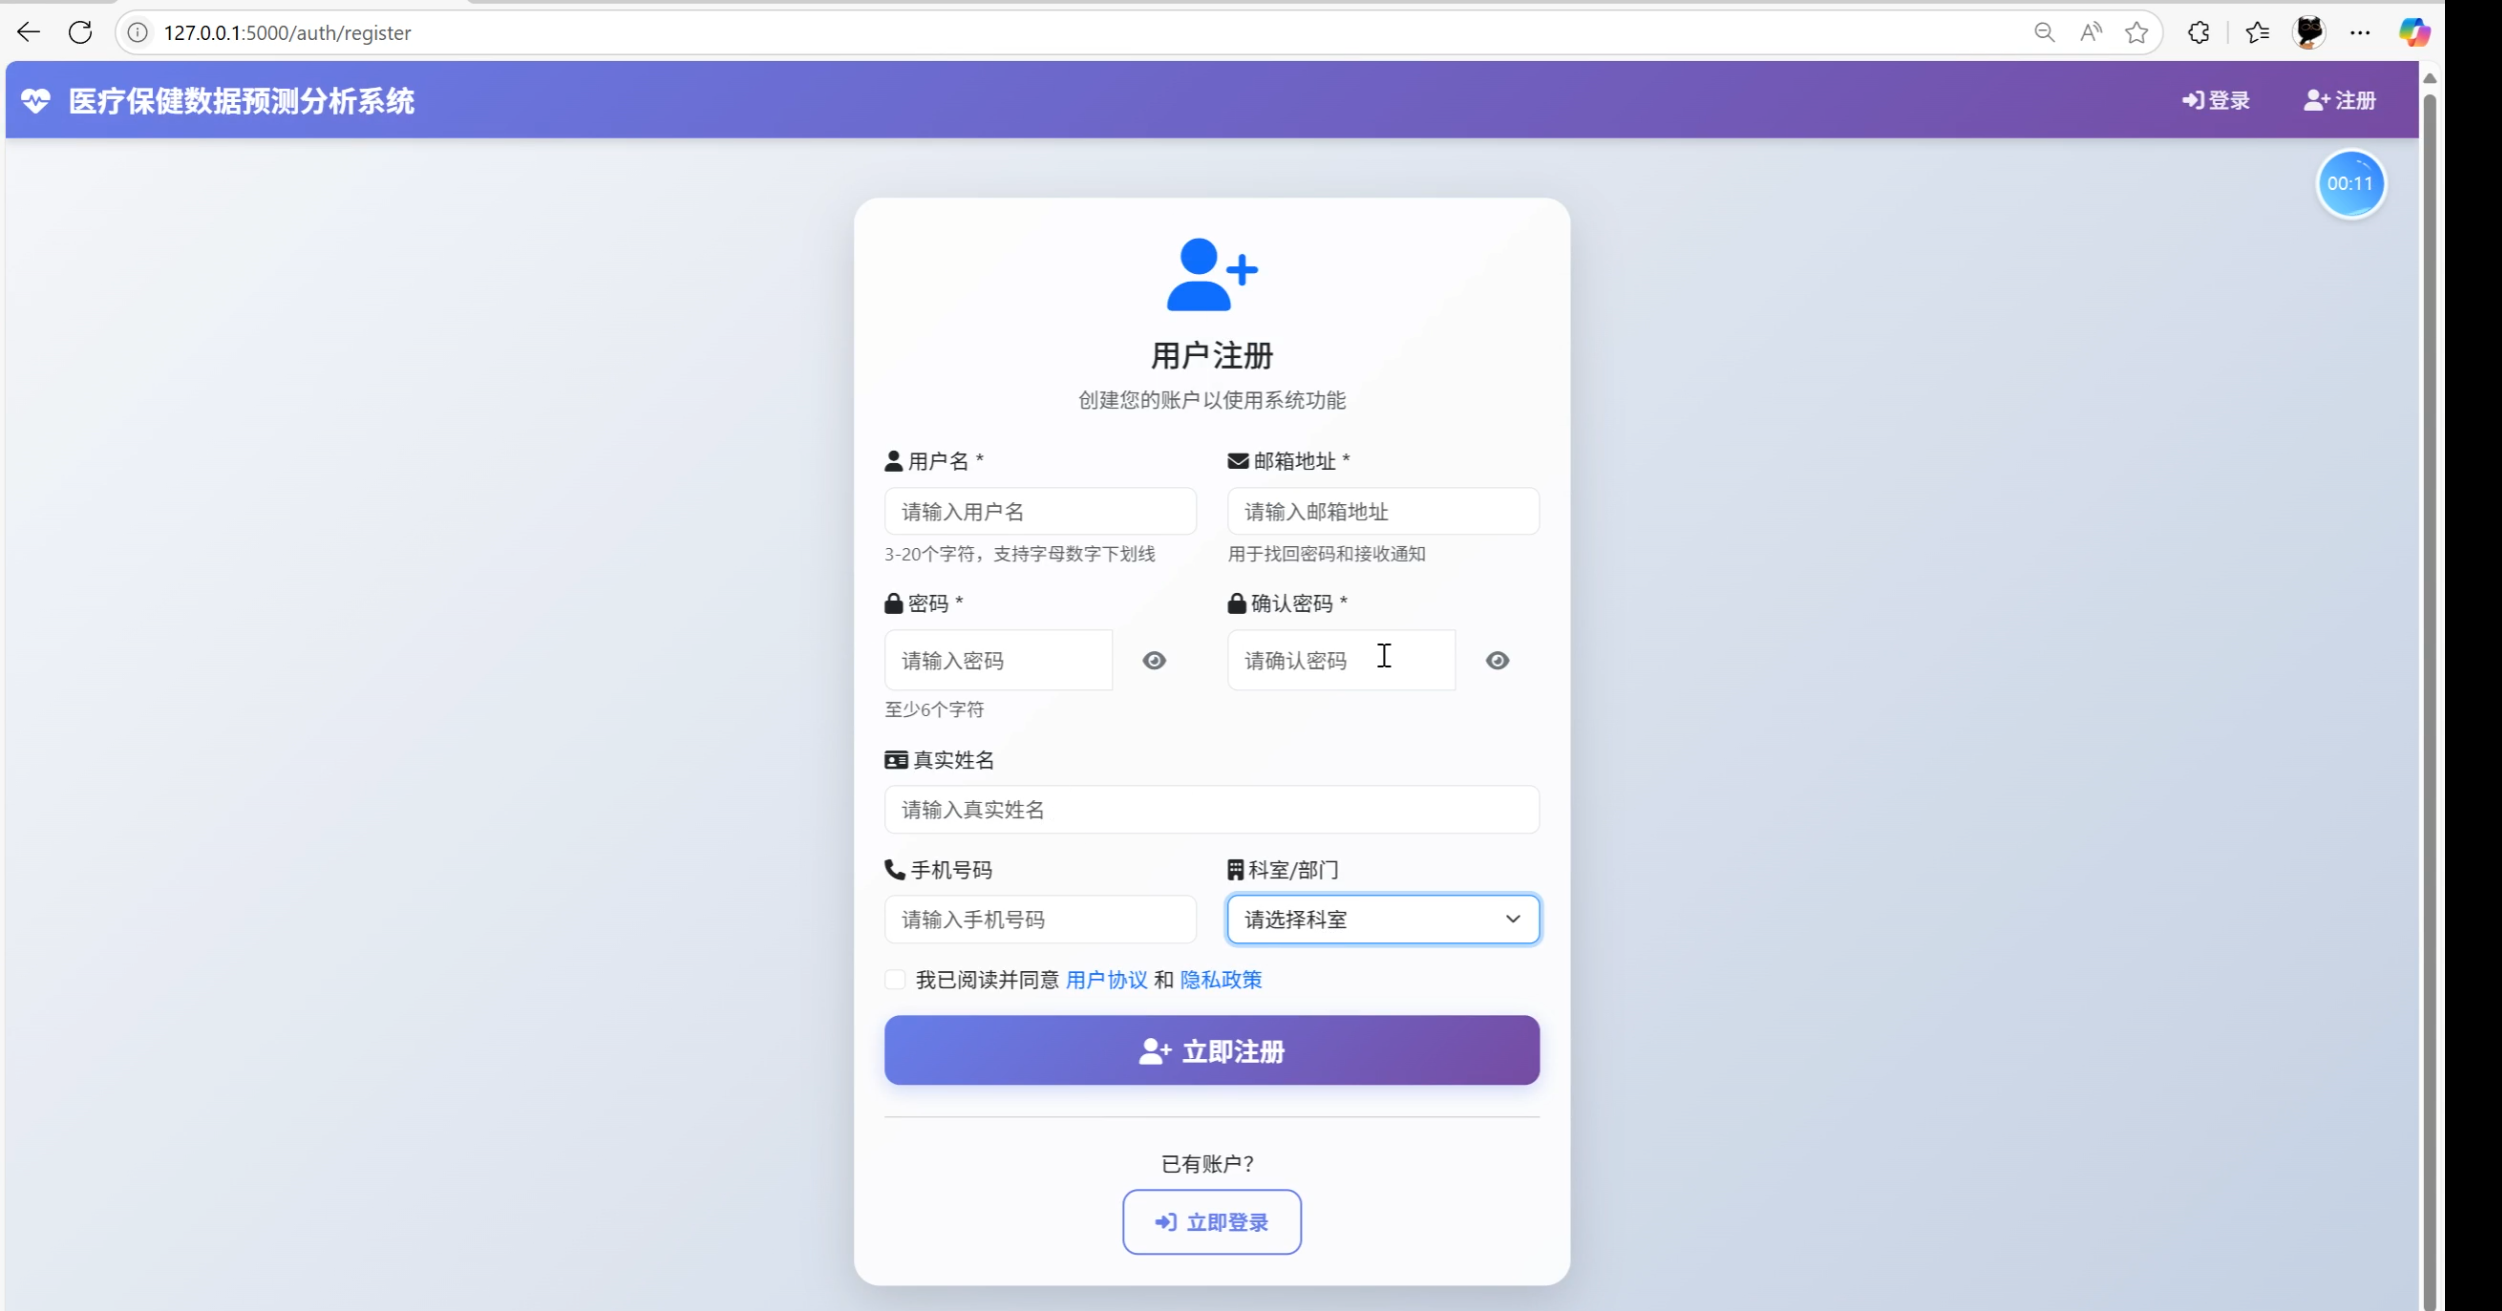The width and height of the screenshot is (2502, 1311).
Task: Click the 科室/部门 label with building icon
Action: tap(1283, 870)
